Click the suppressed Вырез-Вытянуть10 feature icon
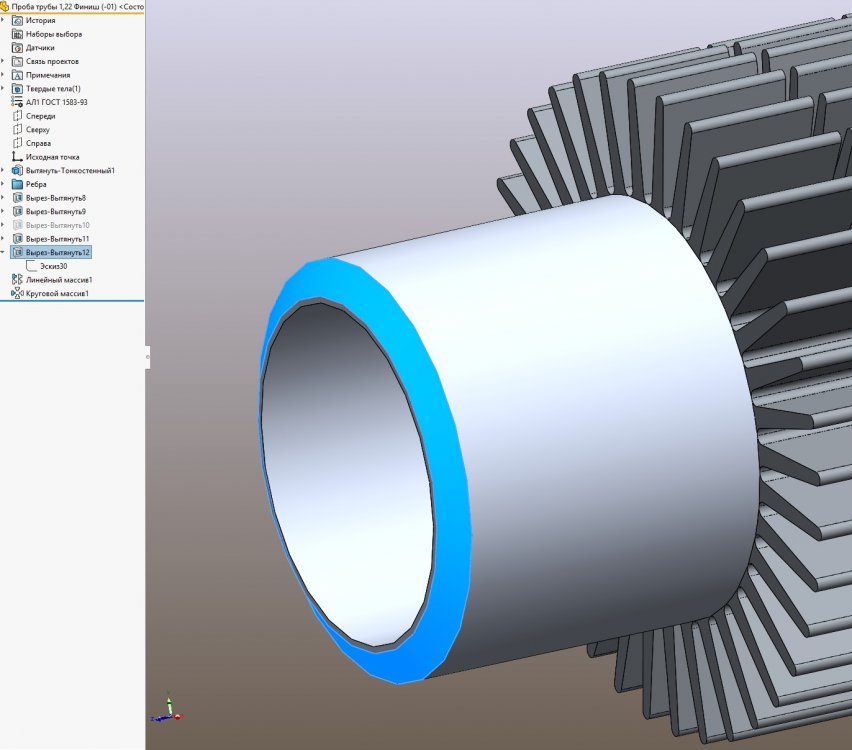This screenshot has height=750, width=852. tap(17, 225)
